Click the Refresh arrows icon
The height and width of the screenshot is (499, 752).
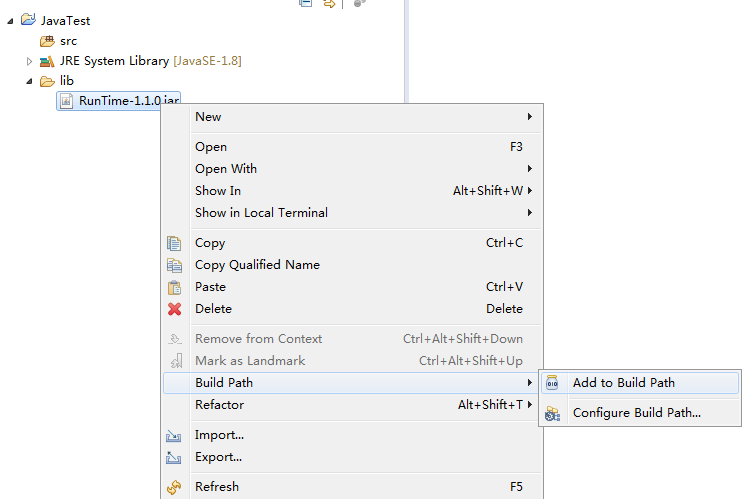pos(174,487)
